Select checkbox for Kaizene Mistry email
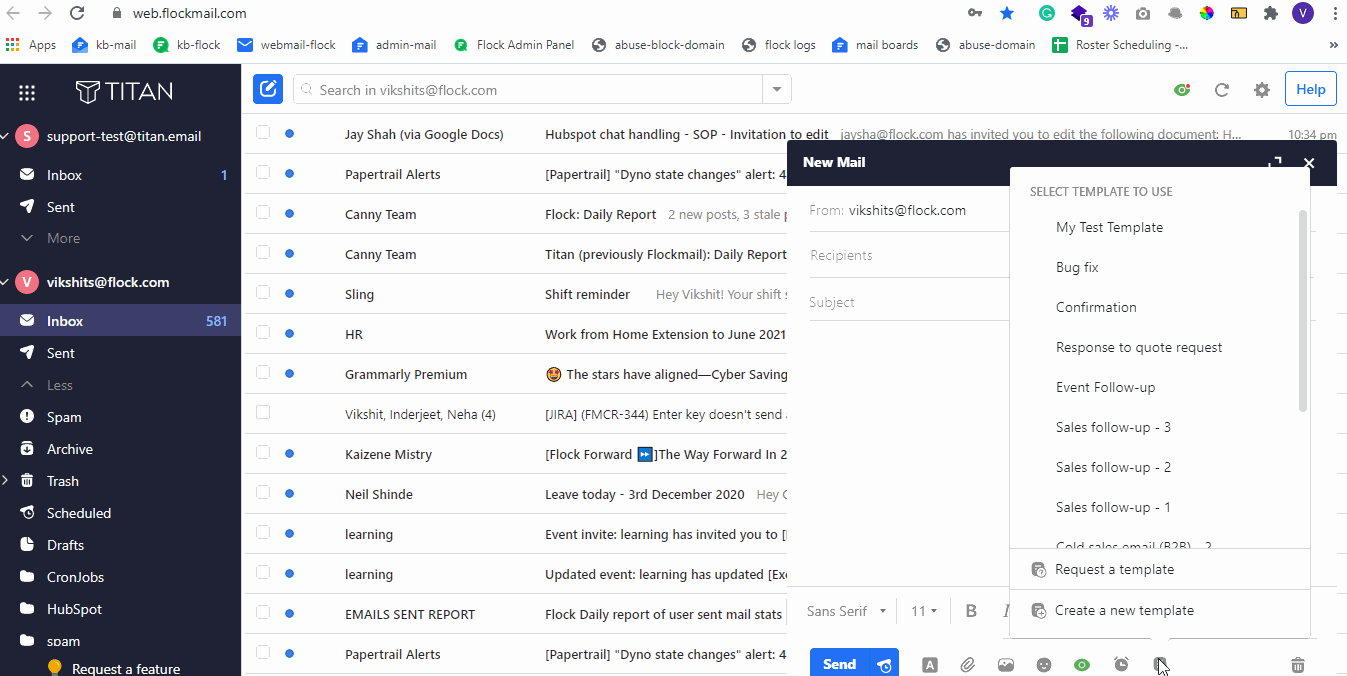Viewport: 1347px width, 676px height. [x=263, y=452]
